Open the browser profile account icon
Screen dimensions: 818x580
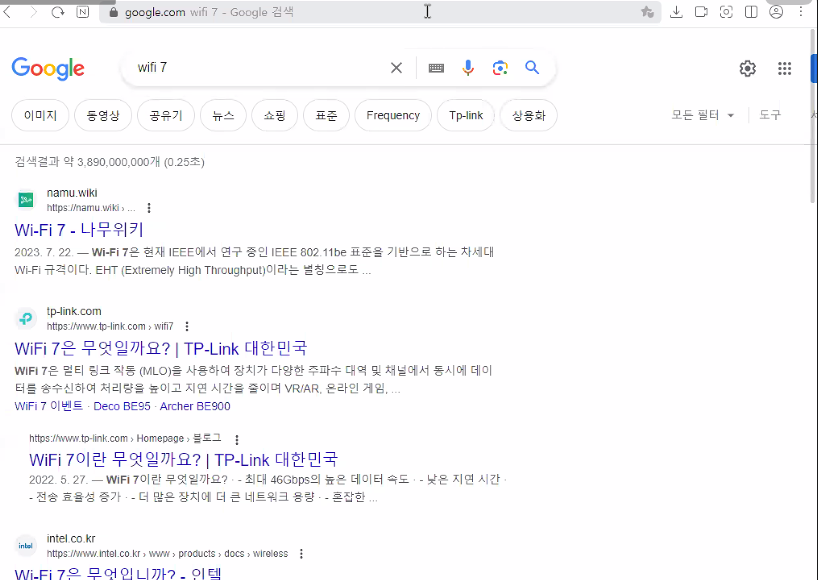point(776,12)
